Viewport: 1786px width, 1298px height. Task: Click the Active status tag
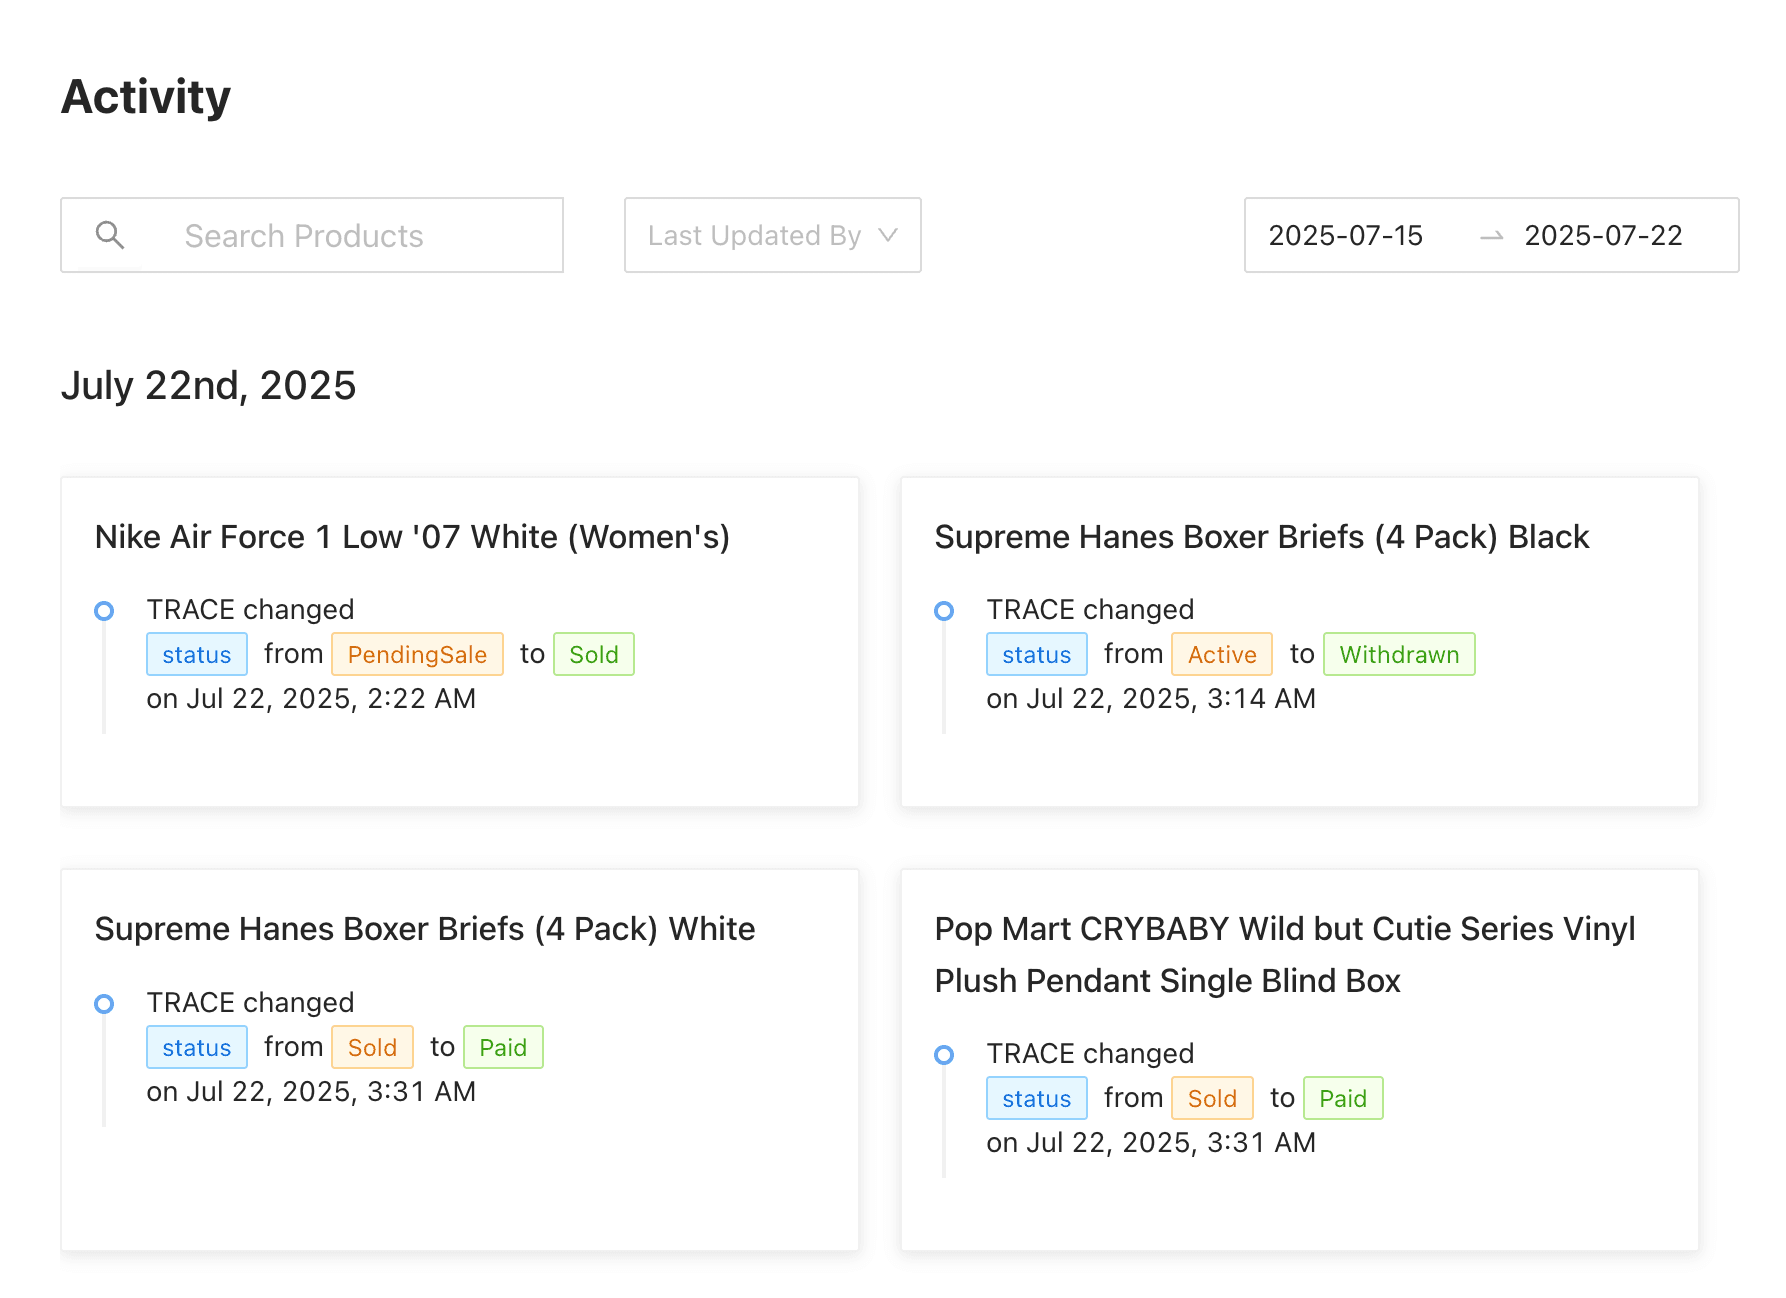click(x=1221, y=655)
